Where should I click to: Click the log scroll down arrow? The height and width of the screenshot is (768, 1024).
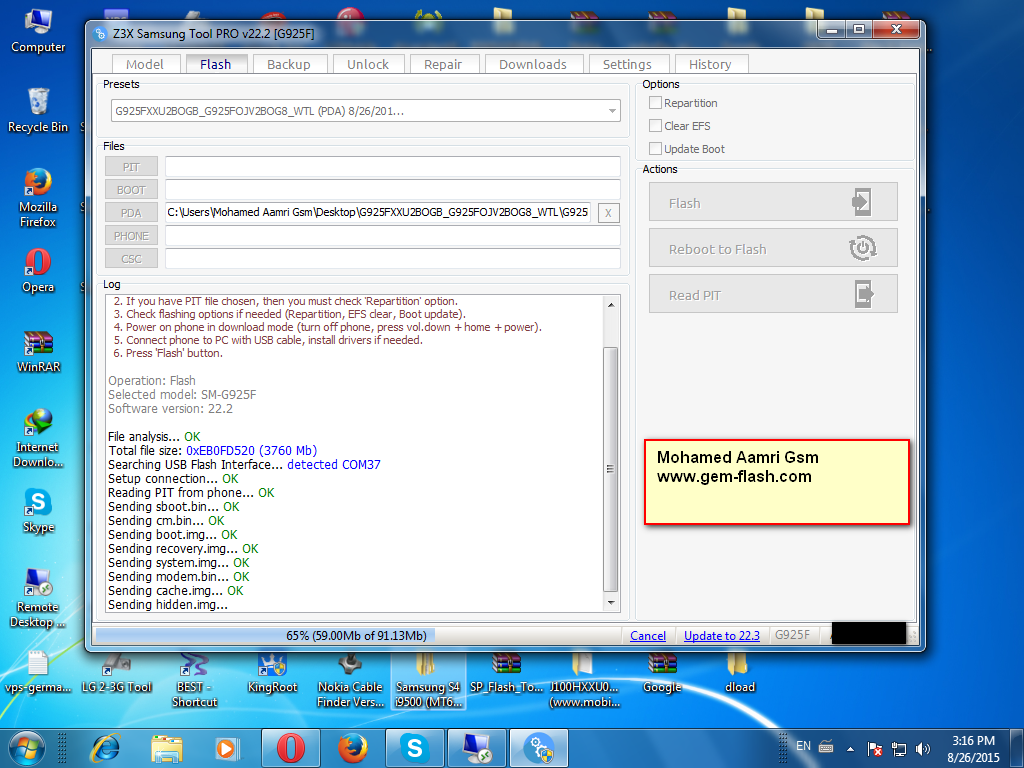click(611, 603)
